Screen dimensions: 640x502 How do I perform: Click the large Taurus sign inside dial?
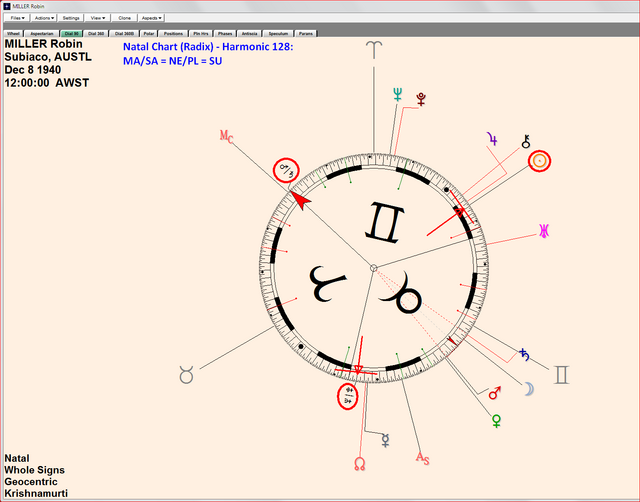[x=402, y=293]
